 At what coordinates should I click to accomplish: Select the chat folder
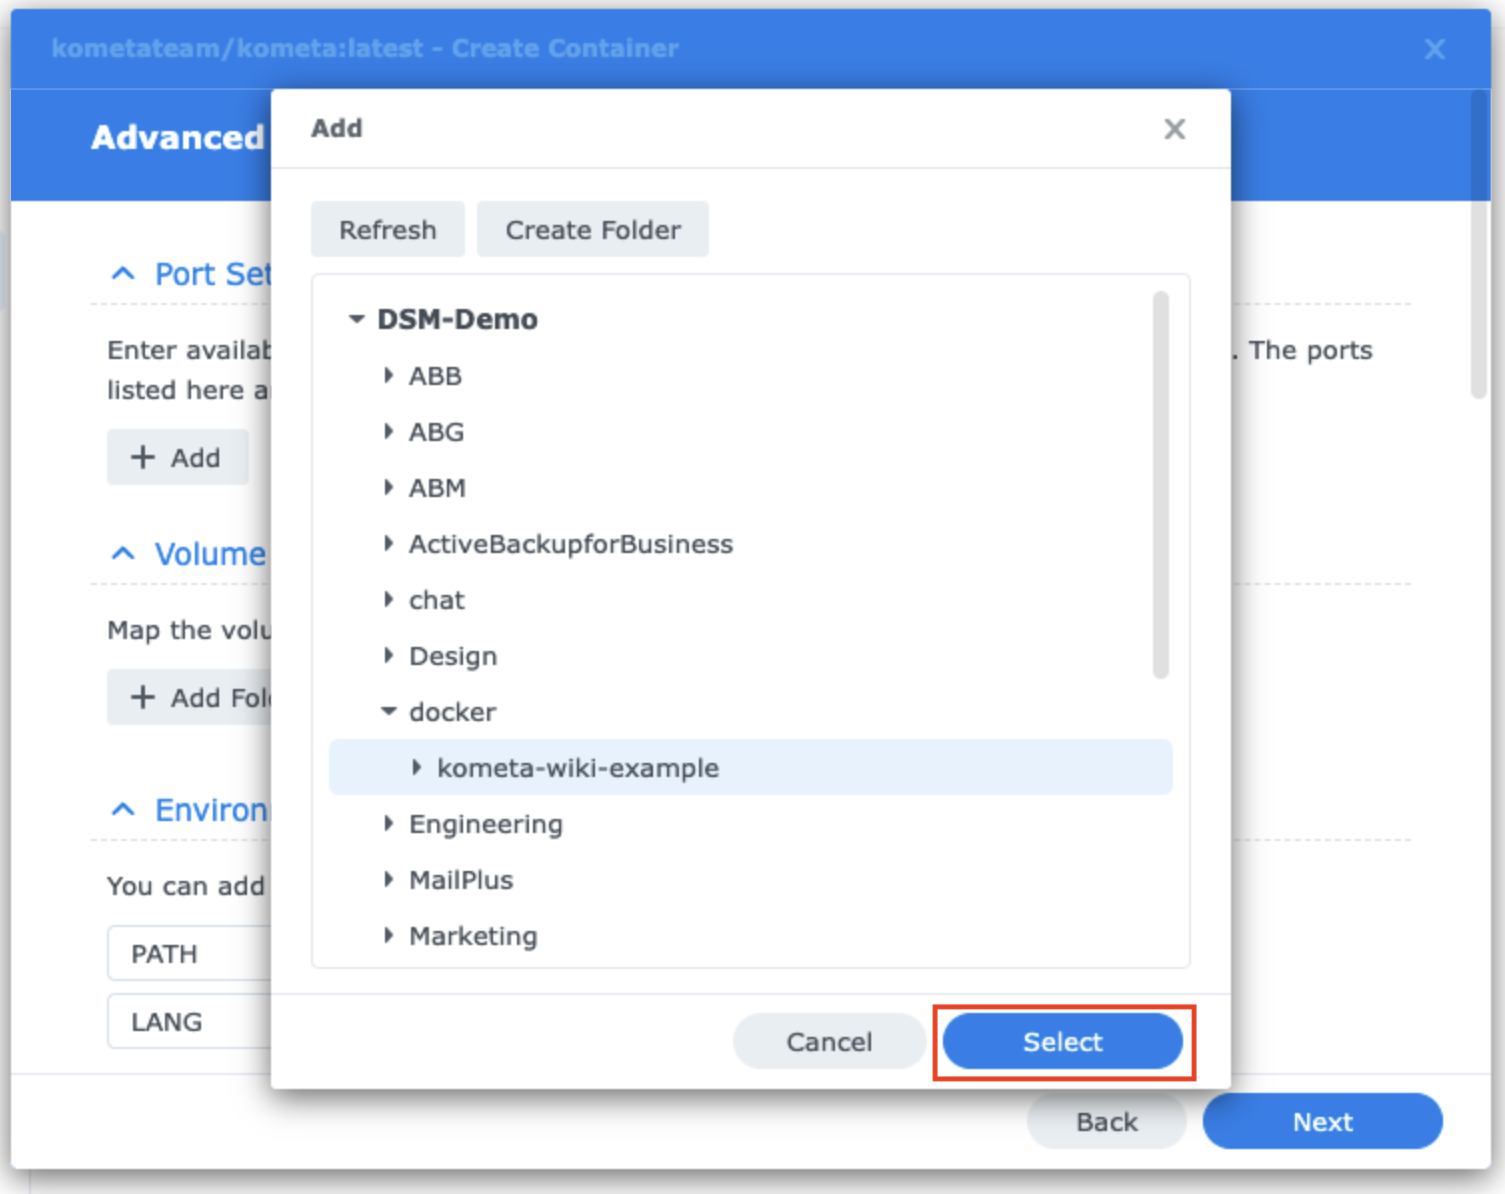point(437,600)
